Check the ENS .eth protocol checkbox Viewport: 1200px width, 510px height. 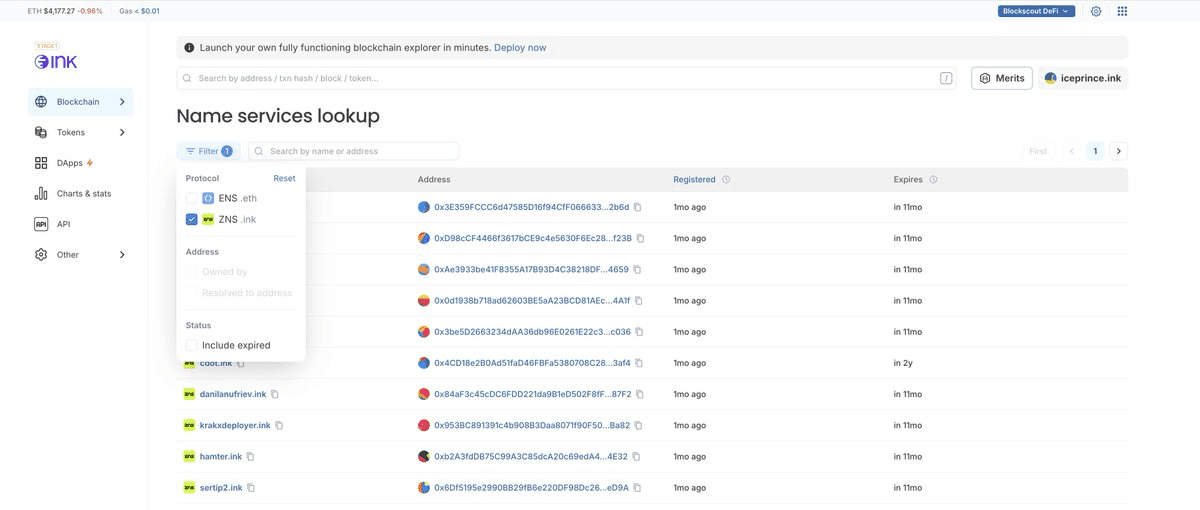[192, 198]
